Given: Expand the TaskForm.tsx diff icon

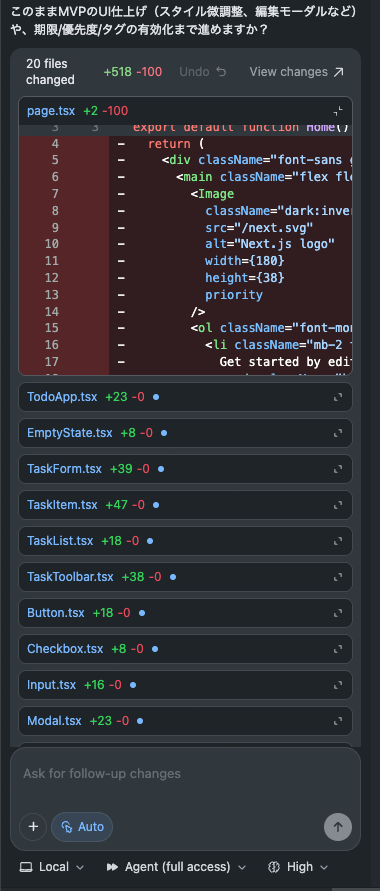Looking at the screenshot, I should point(338,469).
